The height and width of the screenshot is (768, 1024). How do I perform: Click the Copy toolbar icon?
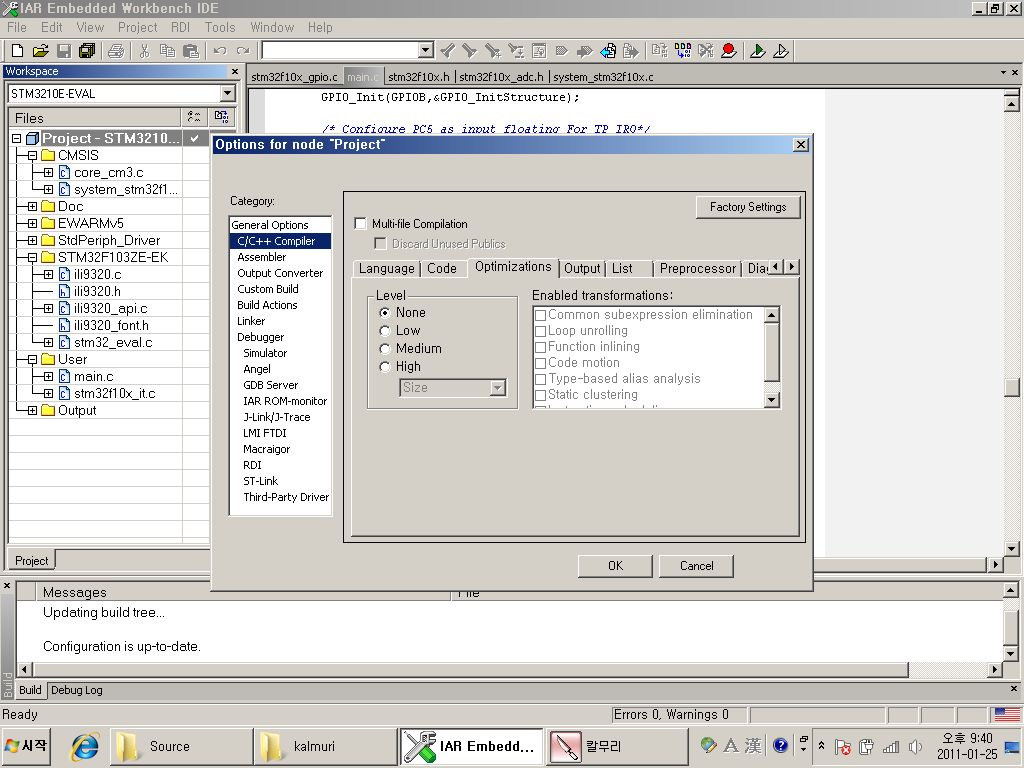click(167, 50)
